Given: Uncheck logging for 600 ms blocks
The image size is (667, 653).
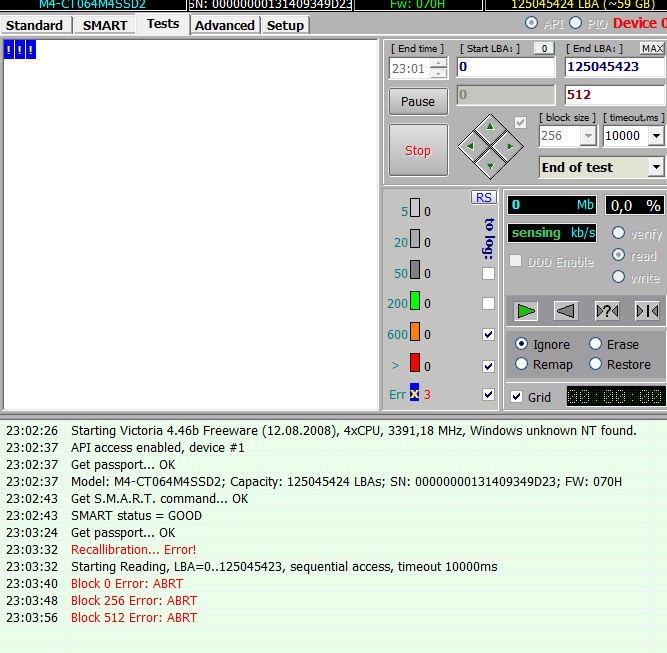Looking at the screenshot, I should [488, 334].
